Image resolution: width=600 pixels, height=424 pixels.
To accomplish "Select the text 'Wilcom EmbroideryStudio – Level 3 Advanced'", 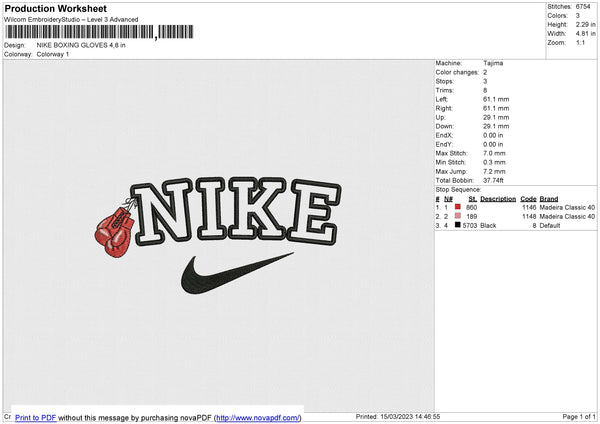I will click(x=71, y=20).
